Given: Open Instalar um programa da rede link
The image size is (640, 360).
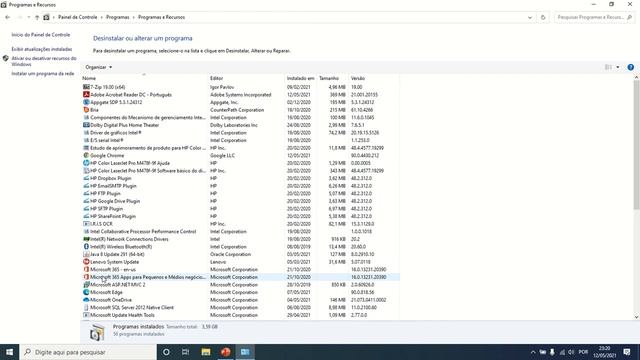Looking at the screenshot, I should (43, 73).
